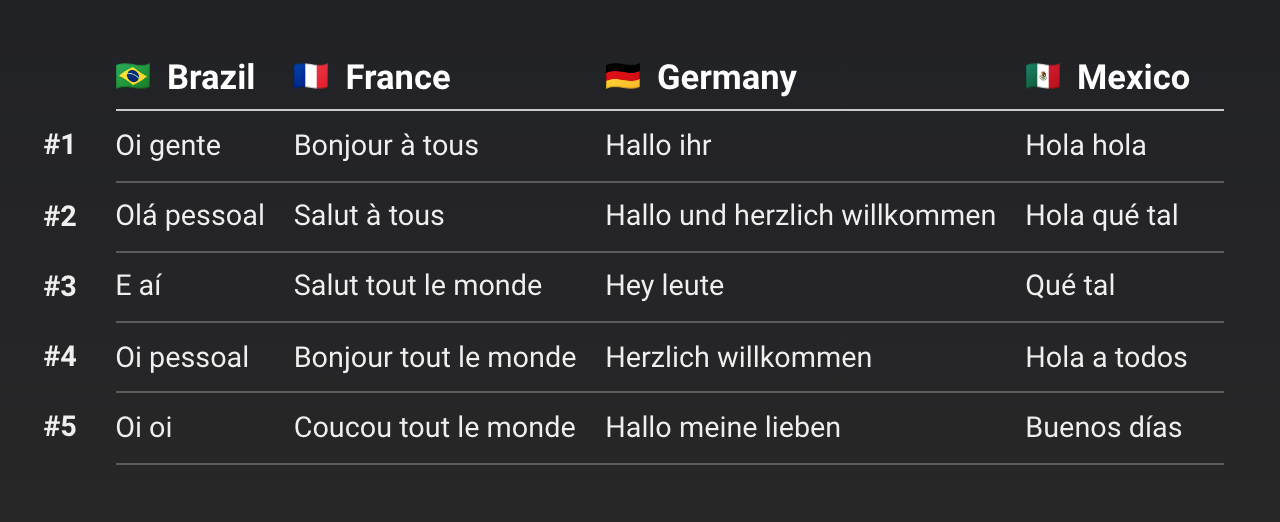Select "Hallo und herzlich willkommen" cell

pyautogui.click(x=800, y=216)
